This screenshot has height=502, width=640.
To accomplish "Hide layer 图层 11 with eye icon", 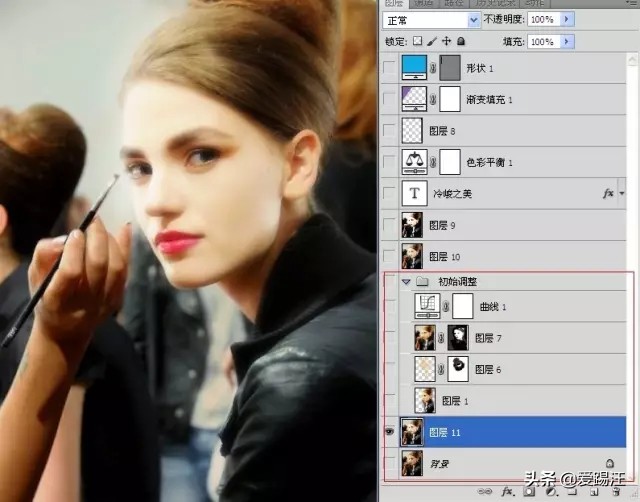I will pos(390,432).
